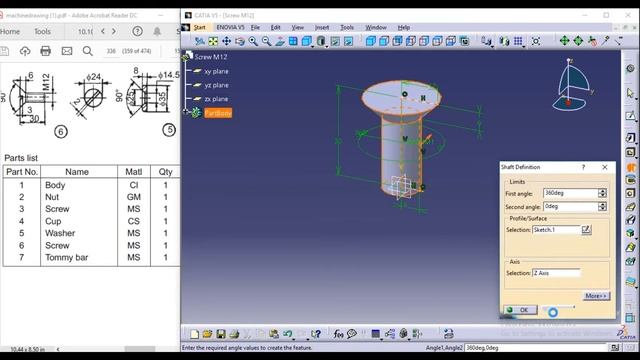The width and height of the screenshot is (640, 360).
Task: Open the File menu
Action: (255, 28)
